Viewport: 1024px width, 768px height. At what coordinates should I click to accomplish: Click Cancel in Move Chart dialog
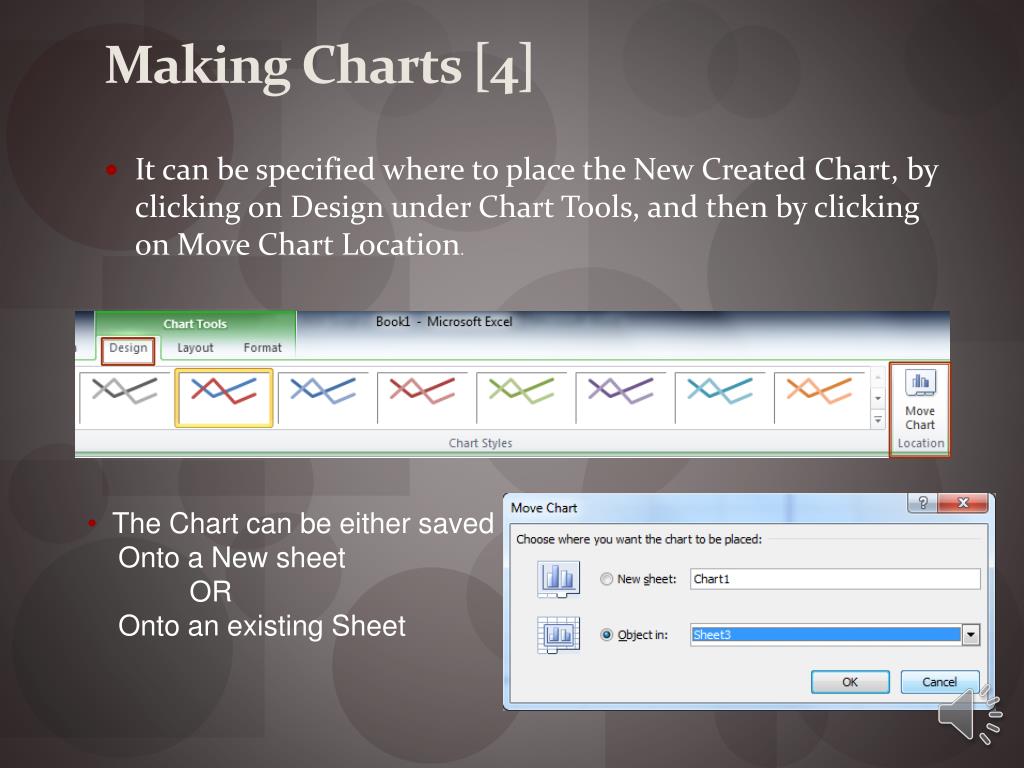pos(939,682)
